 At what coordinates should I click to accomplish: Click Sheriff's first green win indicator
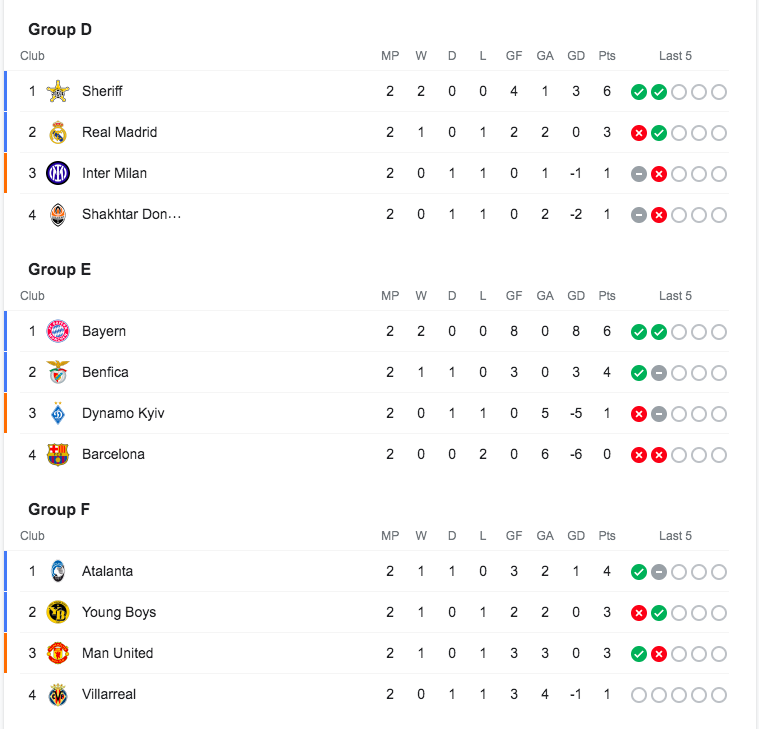[638, 92]
